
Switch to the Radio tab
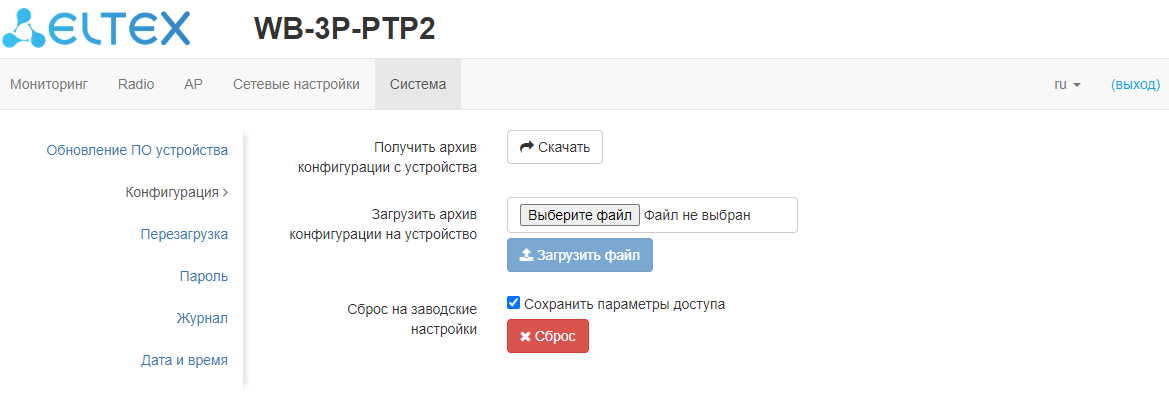point(136,85)
